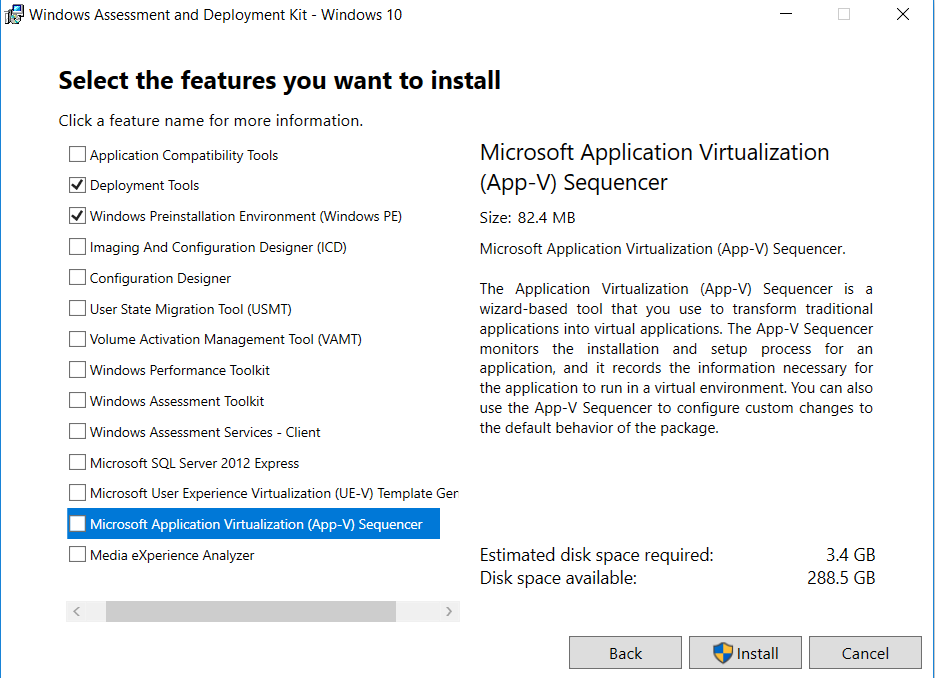This screenshot has width=935, height=678.
Task: Select User State Migration Tool checkbox
Action: [x=77, y=309]
